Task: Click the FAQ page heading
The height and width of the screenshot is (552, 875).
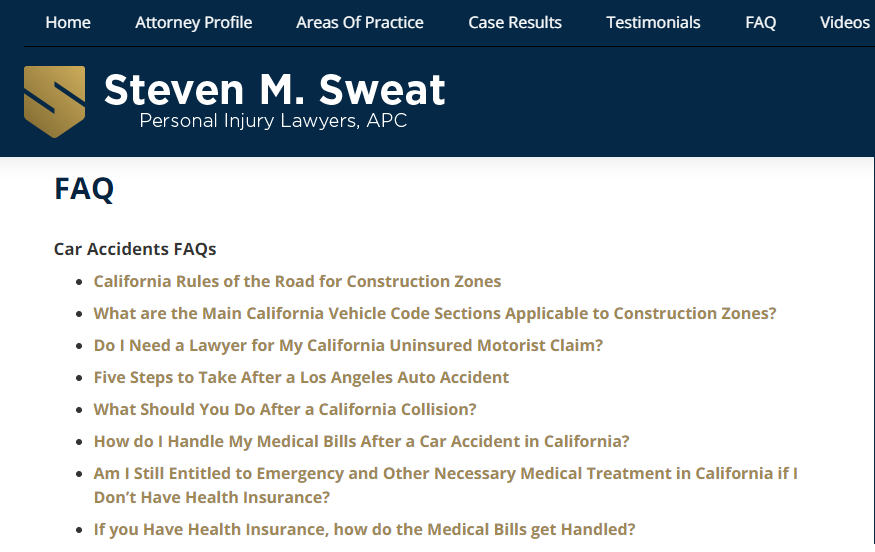Action: tap(84, 189)
